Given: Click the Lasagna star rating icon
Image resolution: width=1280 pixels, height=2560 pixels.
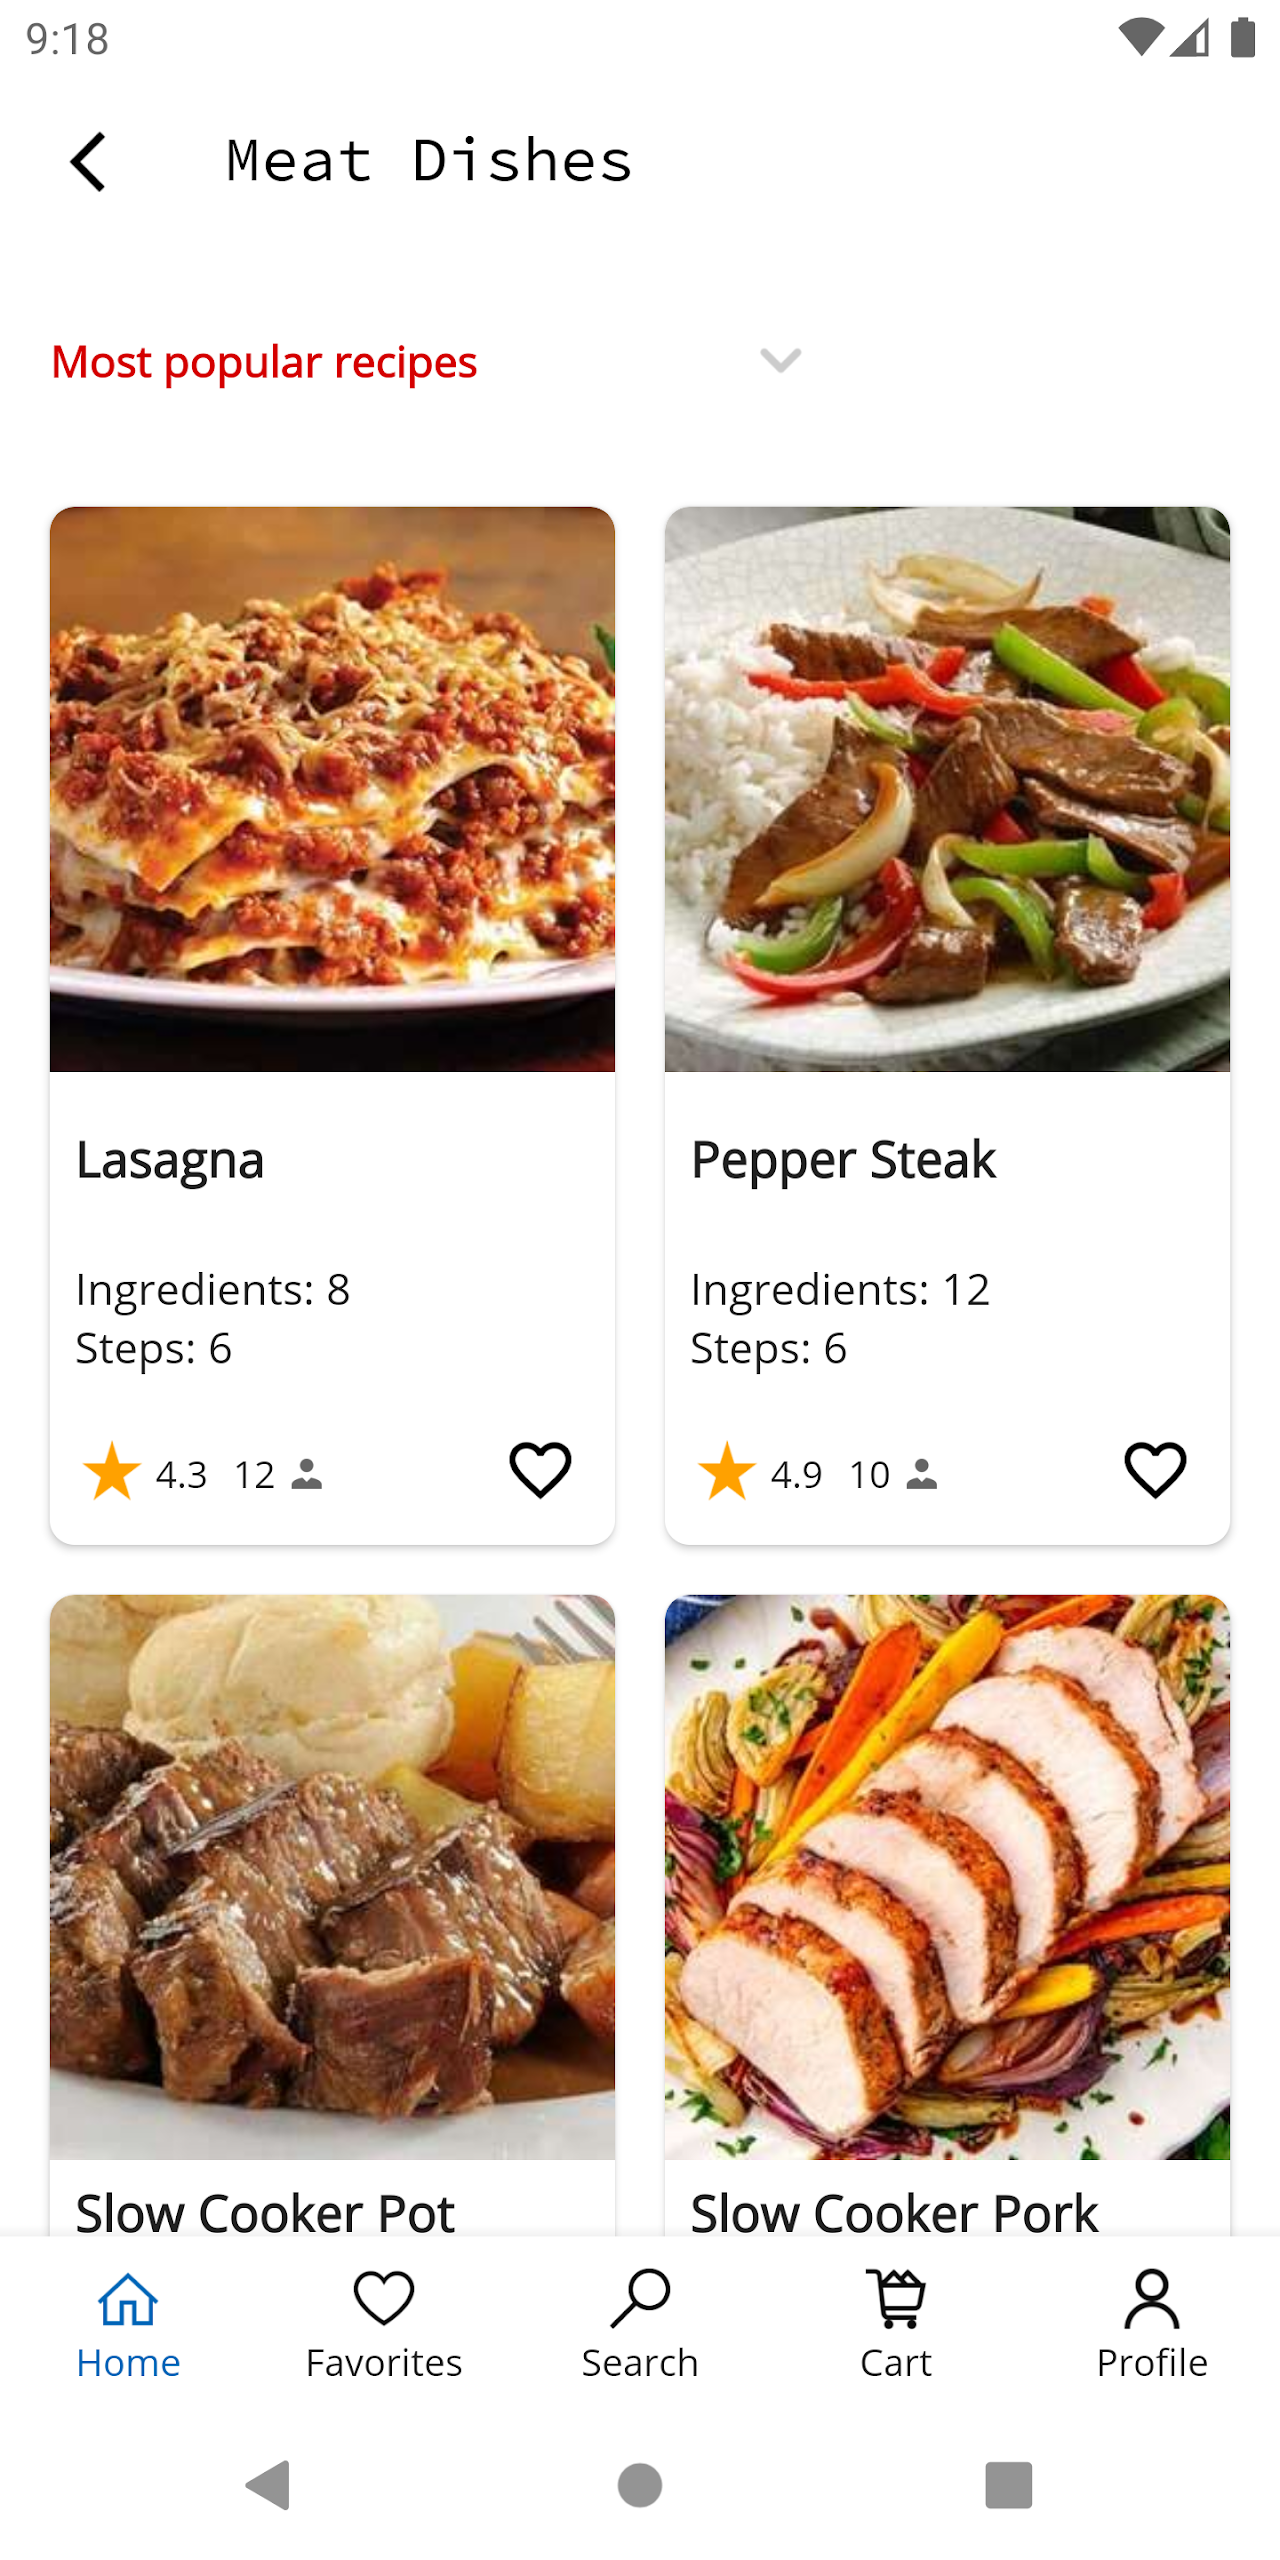Looking at the screenshot, I should point(112,1471).
